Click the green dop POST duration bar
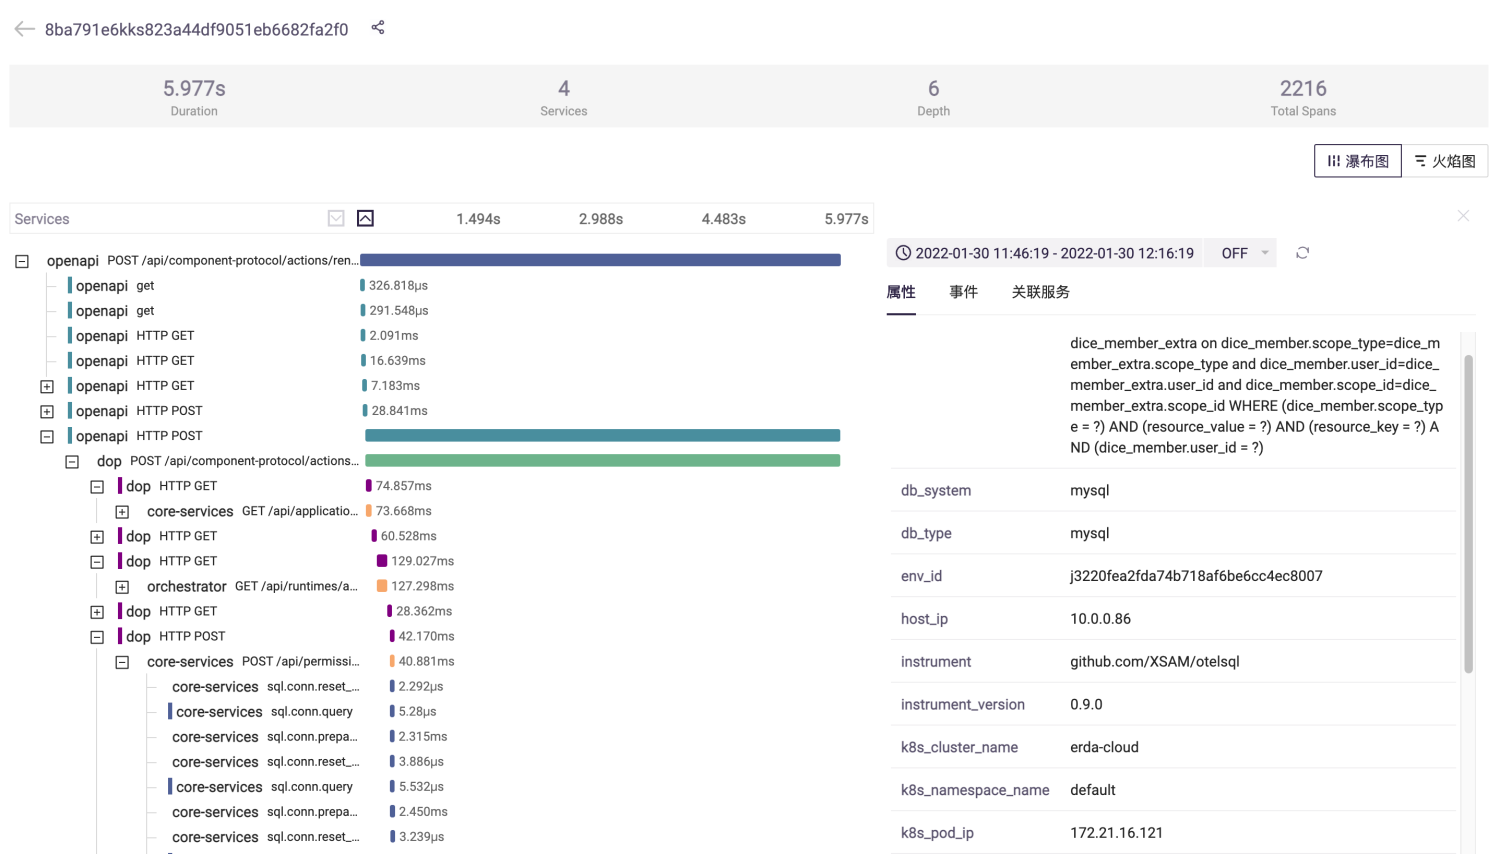1500x854 pixels. [x=603, y=460]
